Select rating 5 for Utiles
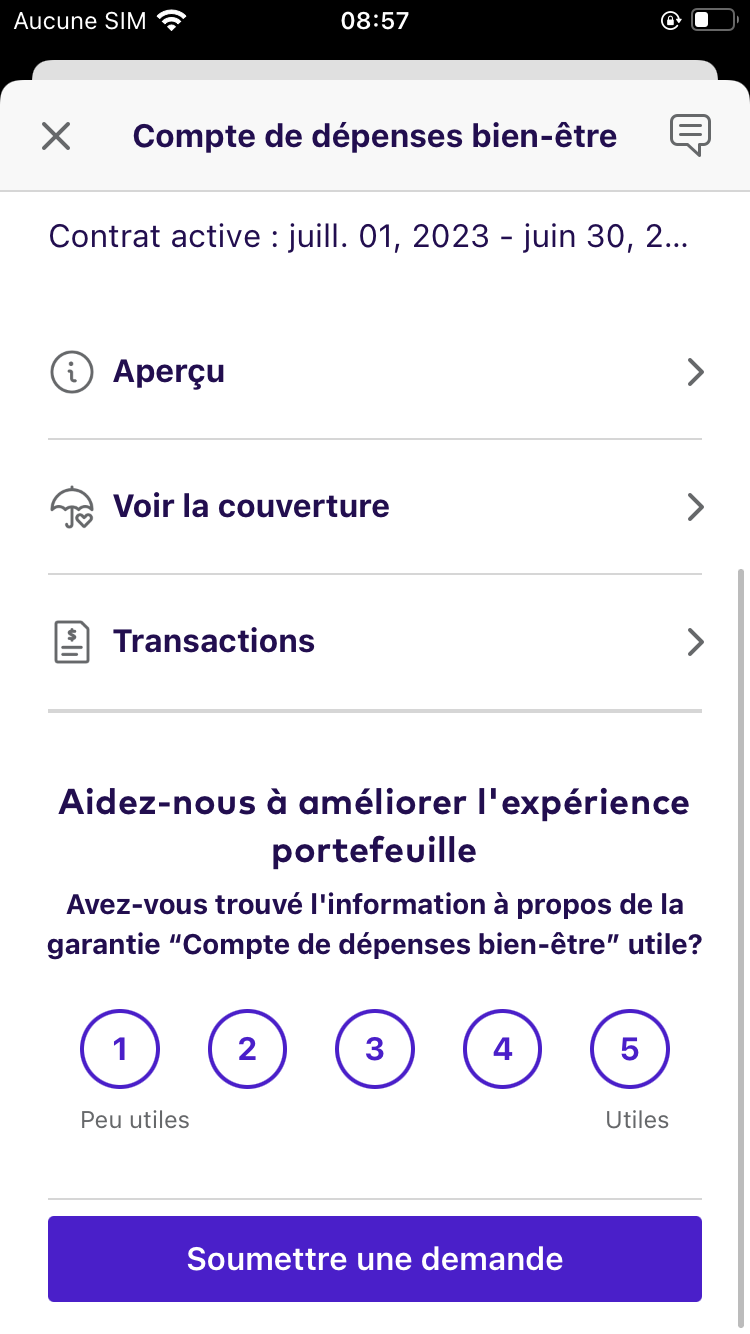Viewport: 750px width, 1334px height. pyautogui.click(x=630, y=1049)
